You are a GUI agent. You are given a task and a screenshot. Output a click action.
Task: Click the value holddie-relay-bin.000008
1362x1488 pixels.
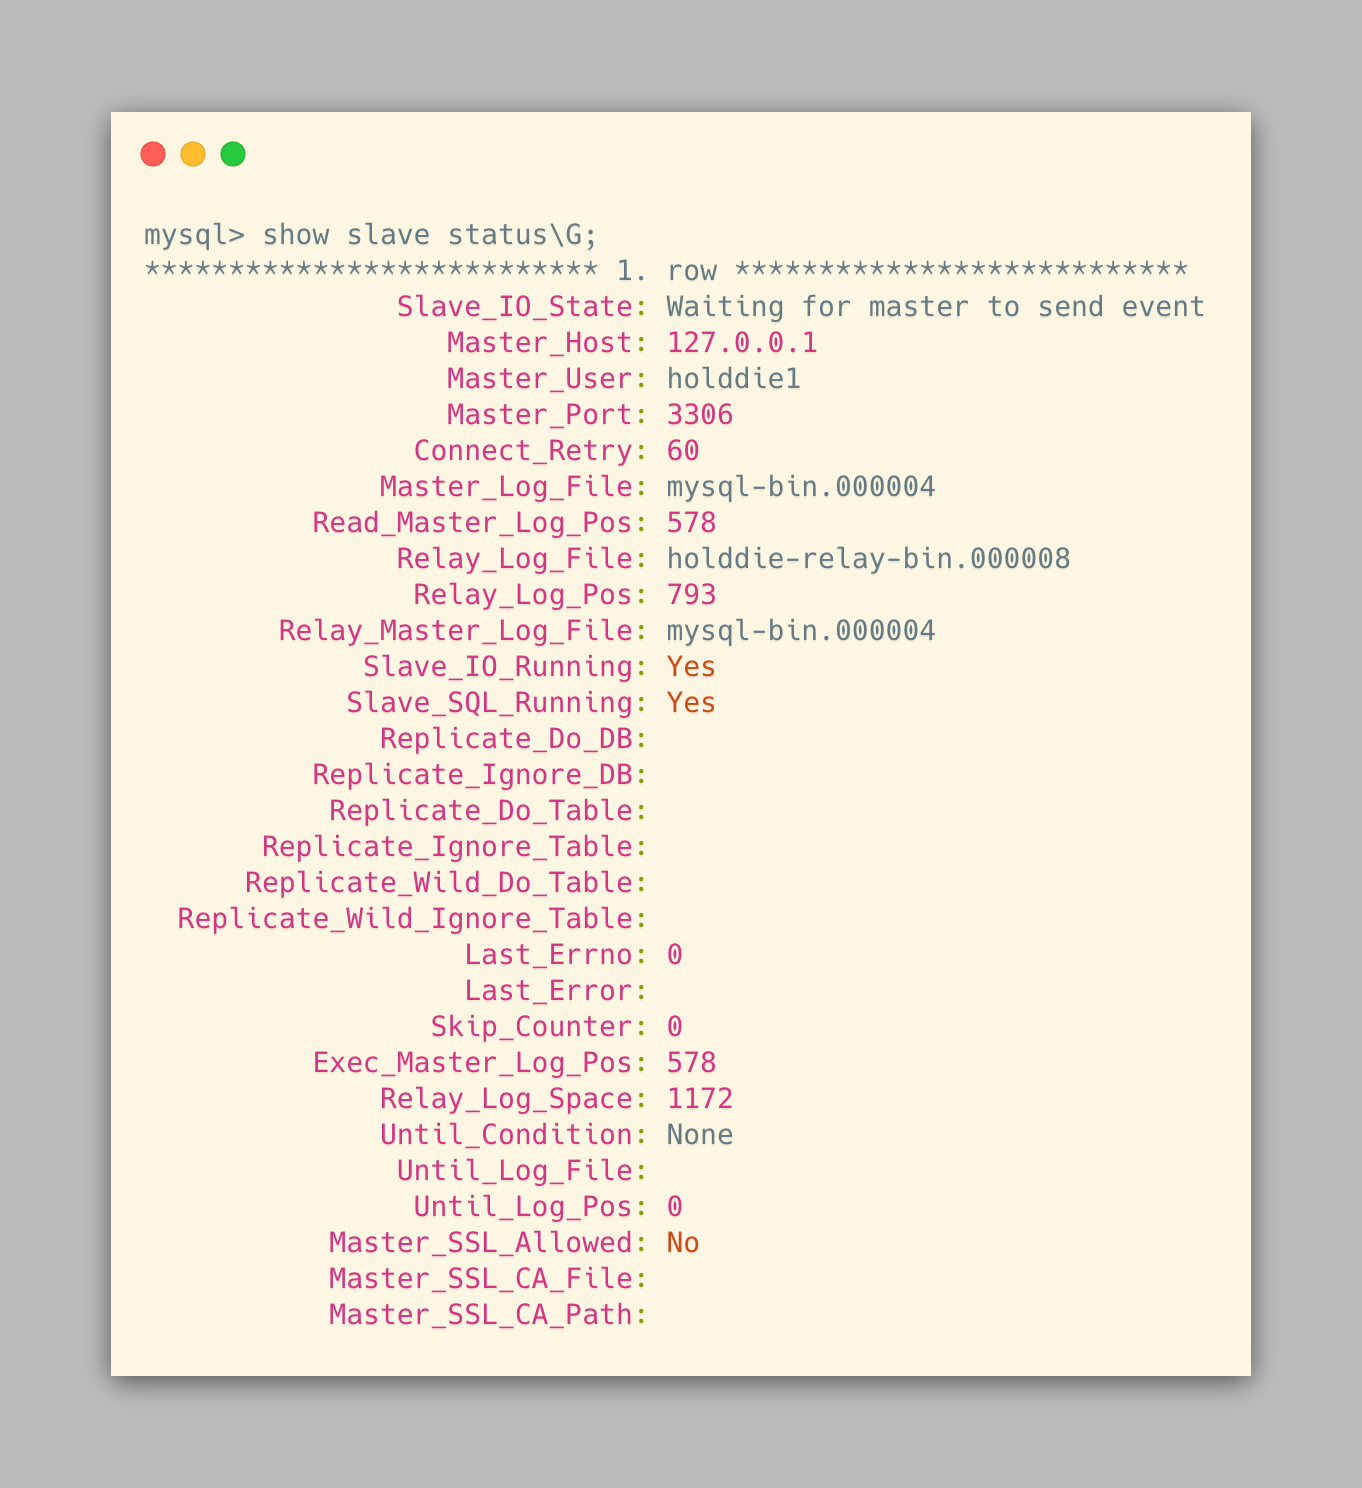pyautogui.click(x=869, y=559)
